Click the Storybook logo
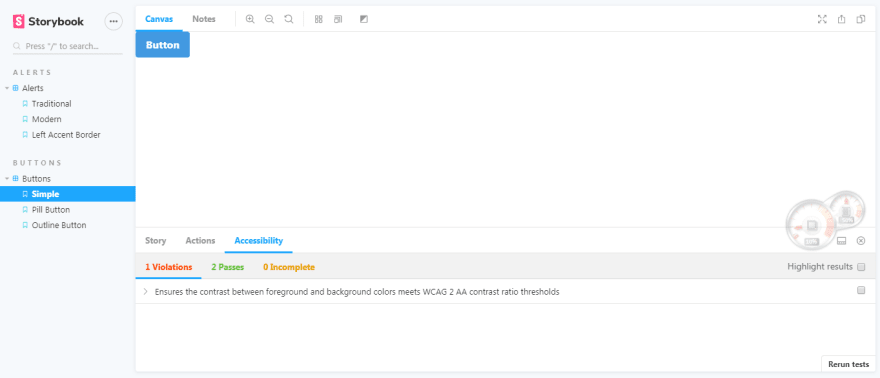The width and height of the screenshot is (880, 378). click(48, 21)
